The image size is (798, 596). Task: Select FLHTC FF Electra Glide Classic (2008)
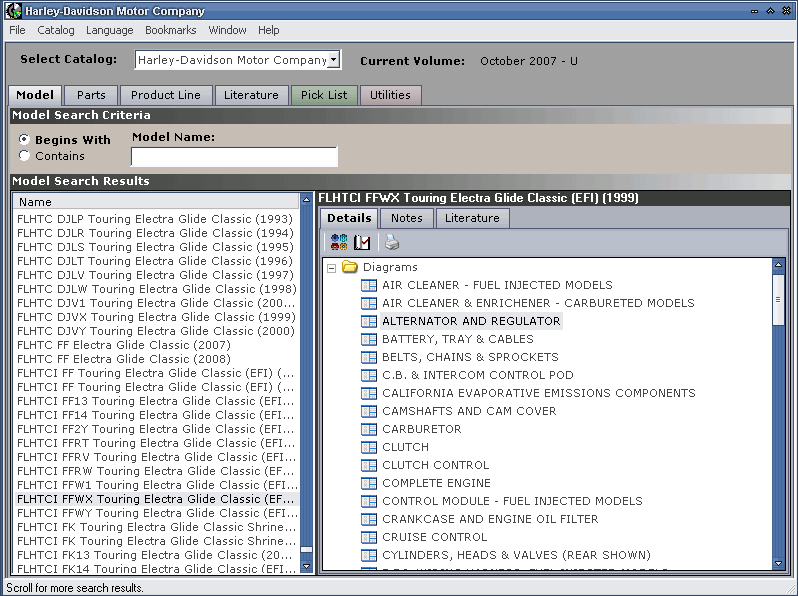pos(123,359)
